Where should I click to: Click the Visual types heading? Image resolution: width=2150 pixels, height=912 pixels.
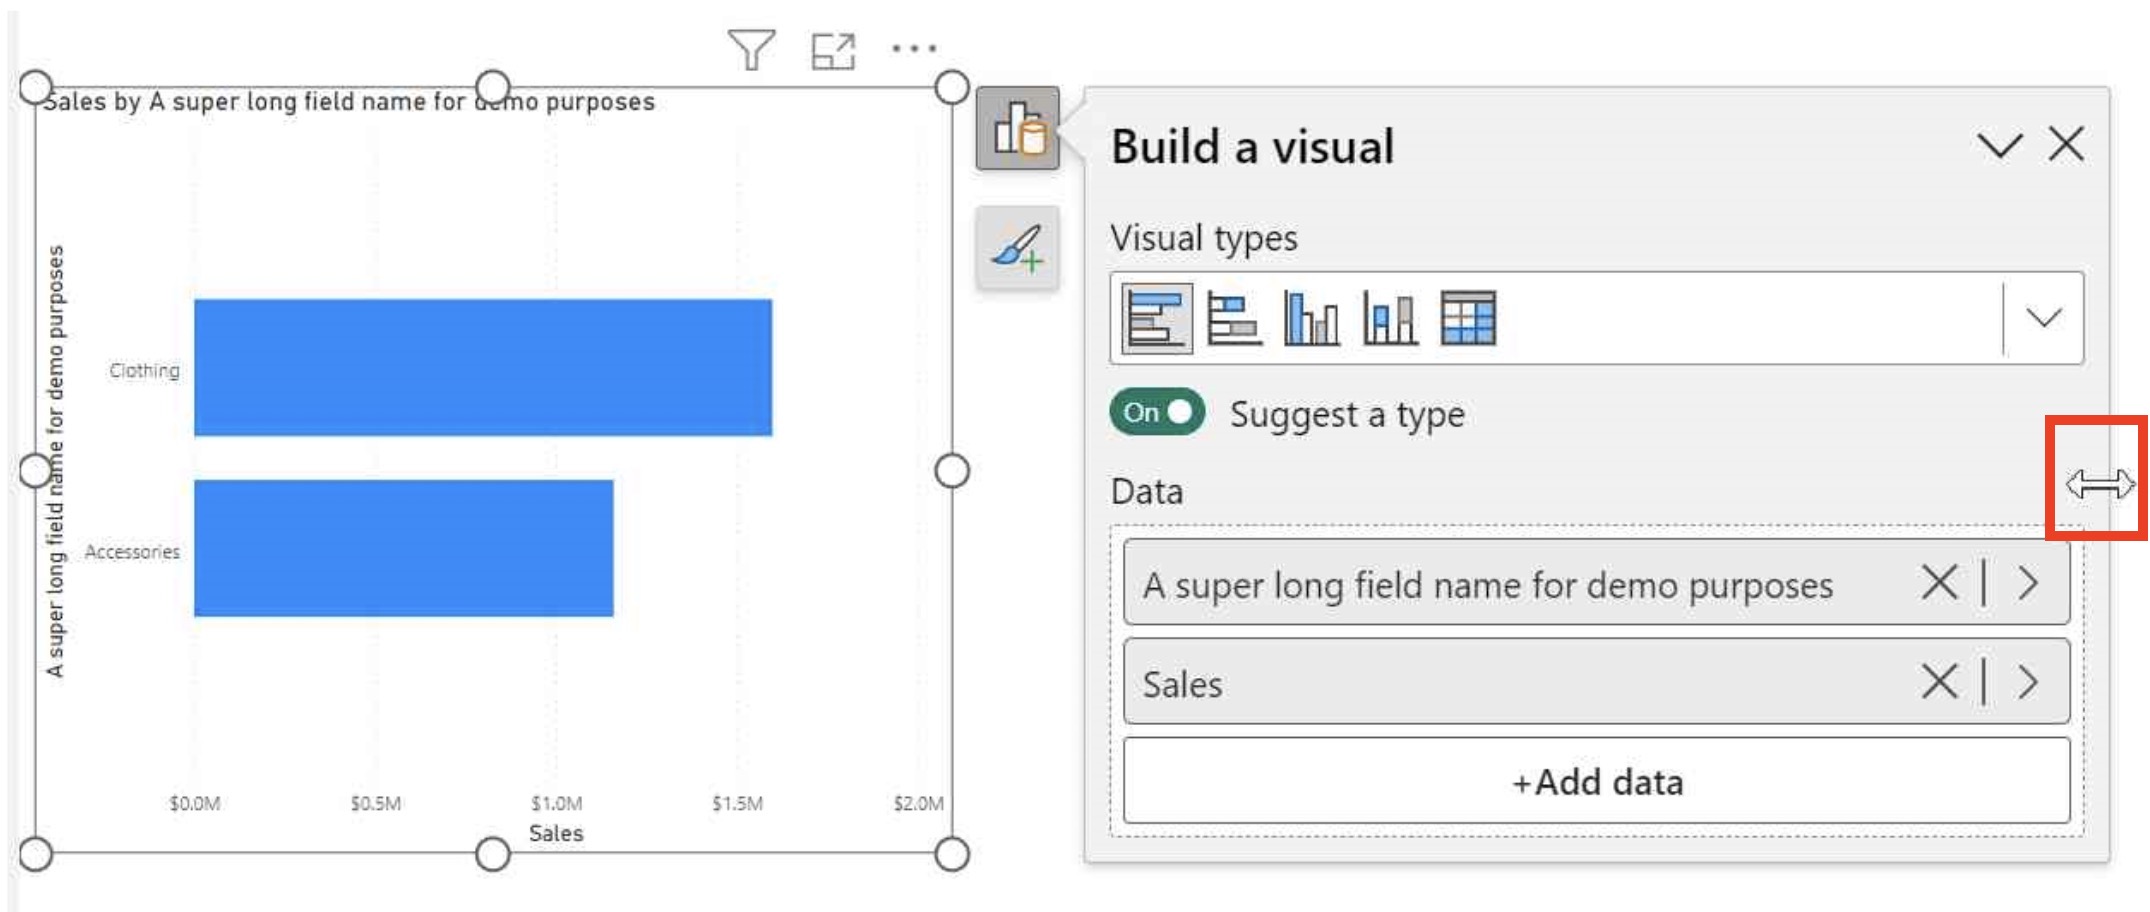tap(1203, 239)
